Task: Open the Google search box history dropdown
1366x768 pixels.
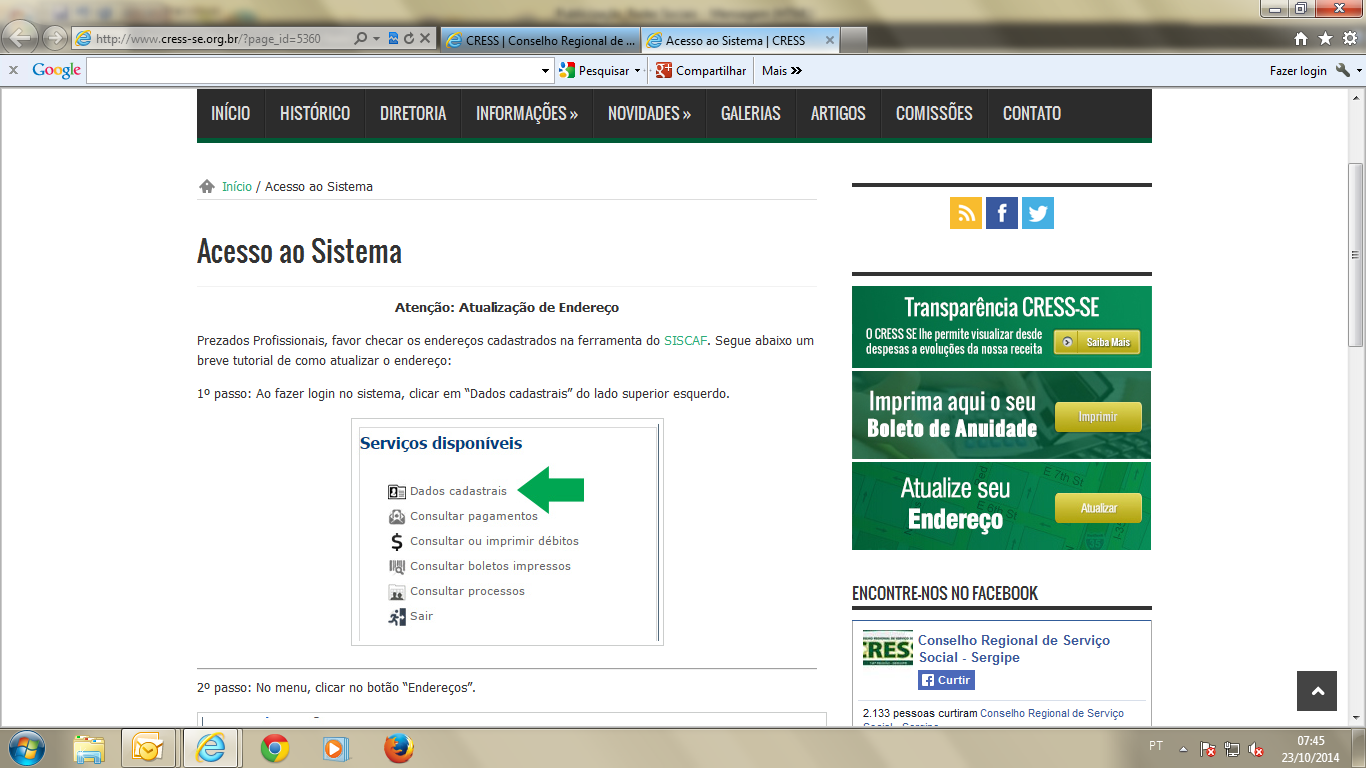Action: (x=546, y=71)
